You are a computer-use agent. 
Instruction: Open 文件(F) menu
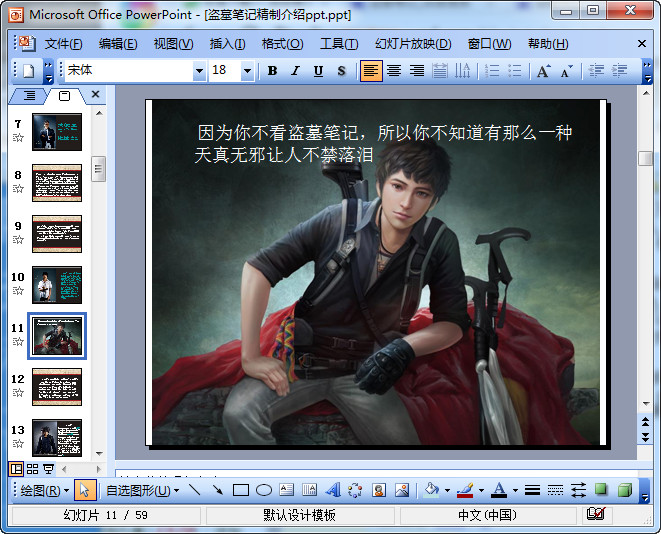(x=63, y=43)
